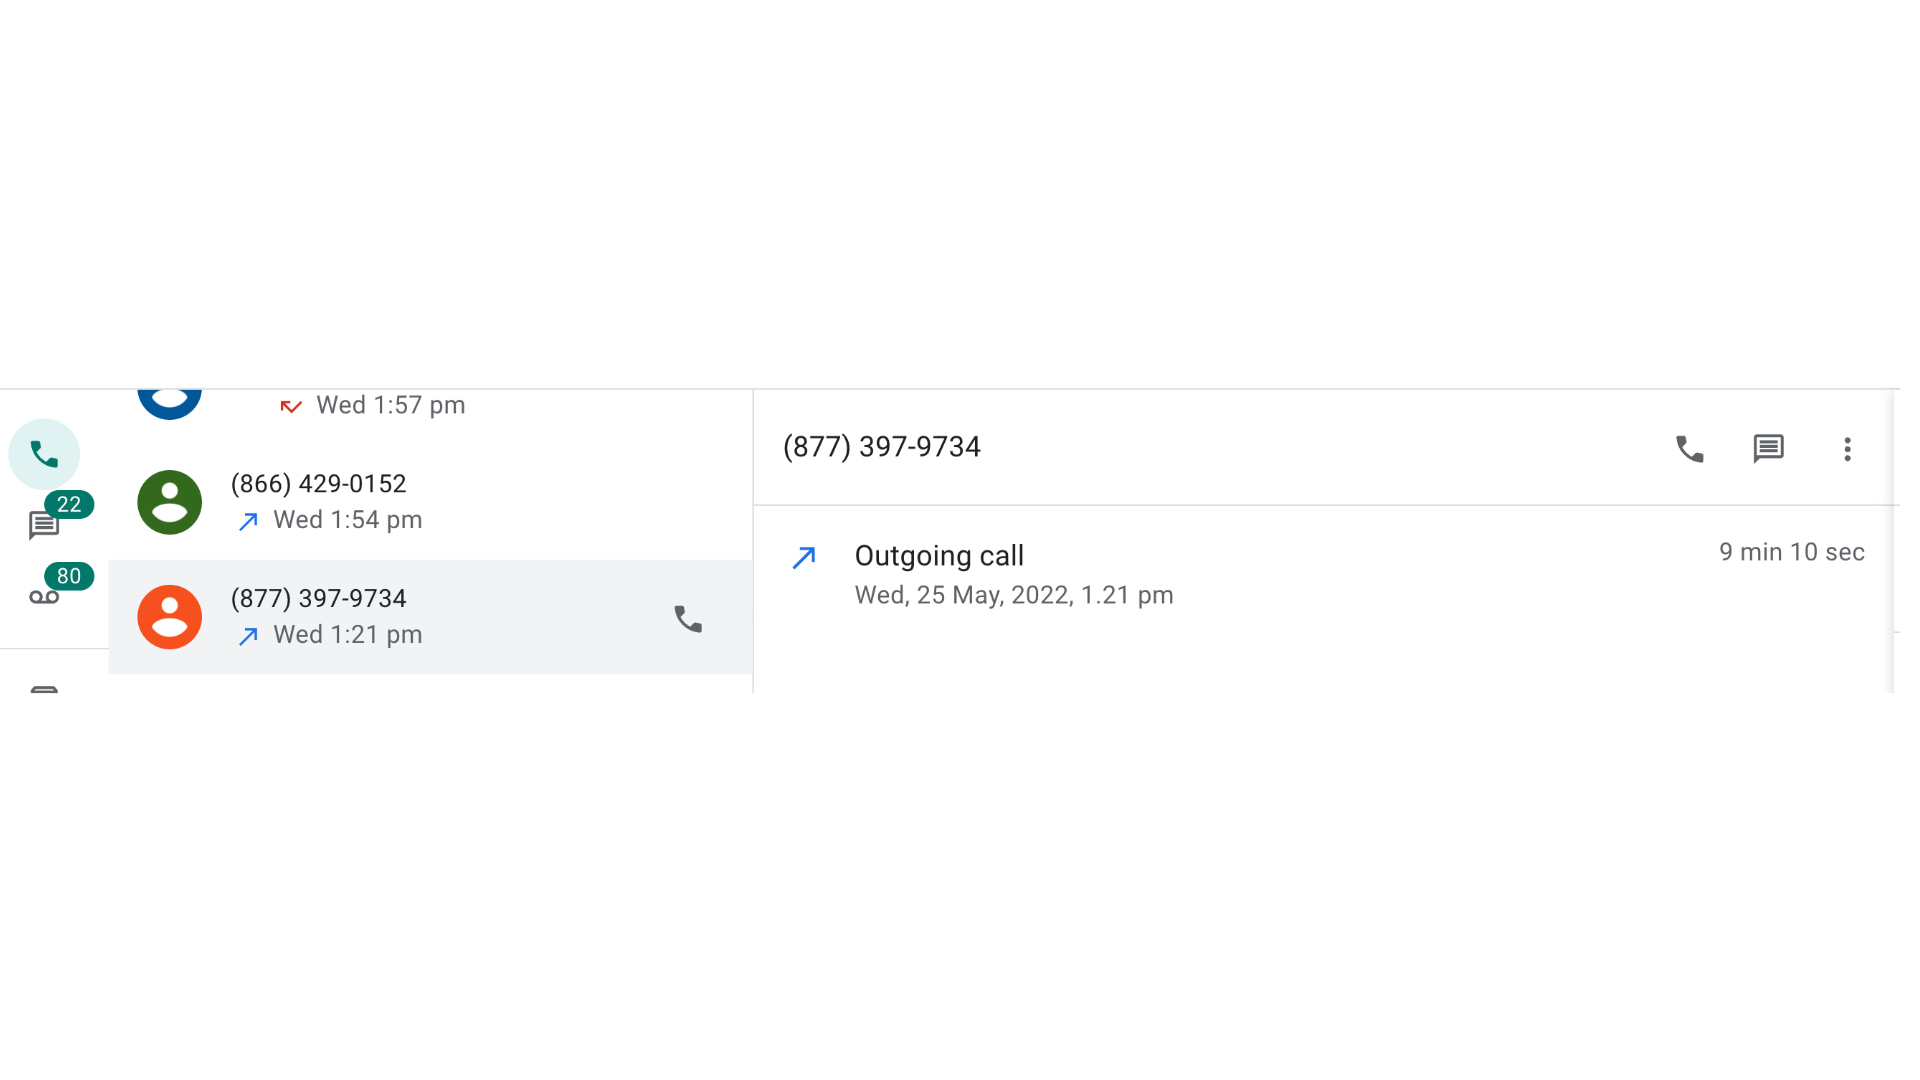Click the 9 min 10 sec duration
Viewport: 1920px width, 1080px height.
pyautogui.click(x=1791, y=552)
